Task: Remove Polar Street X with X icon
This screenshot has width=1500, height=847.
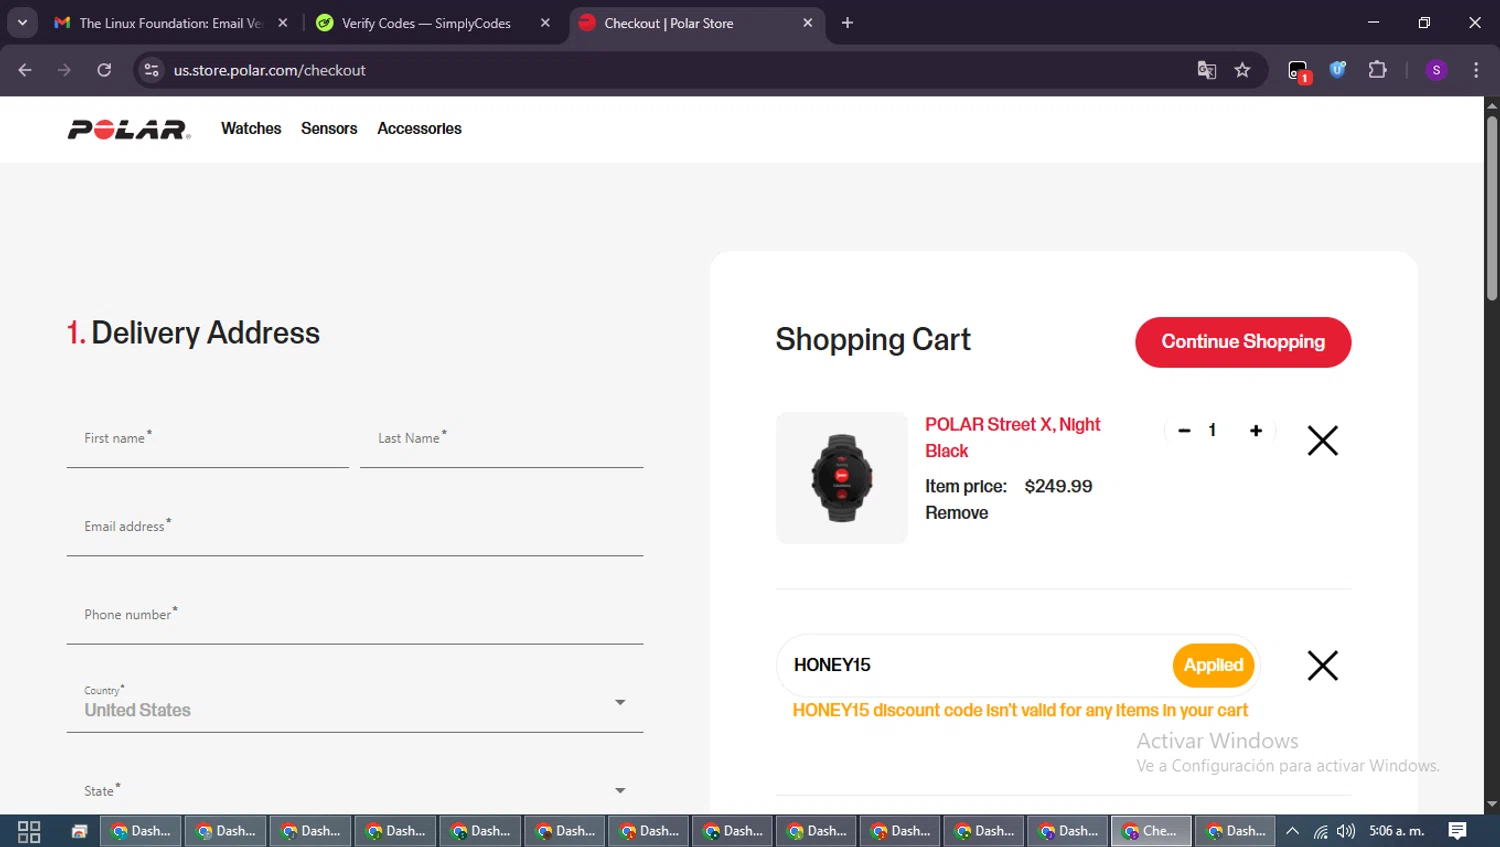Action: 1322,440
